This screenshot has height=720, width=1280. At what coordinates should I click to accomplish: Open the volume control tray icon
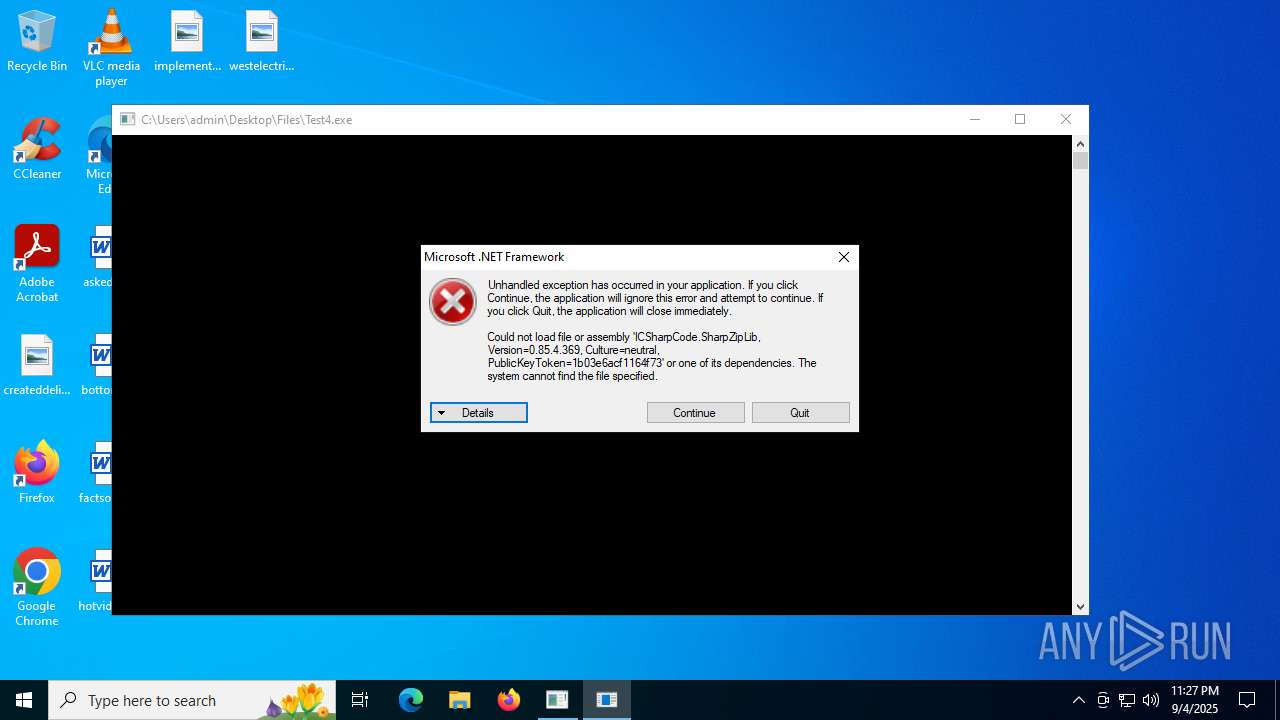click(x=1151, y=700)
